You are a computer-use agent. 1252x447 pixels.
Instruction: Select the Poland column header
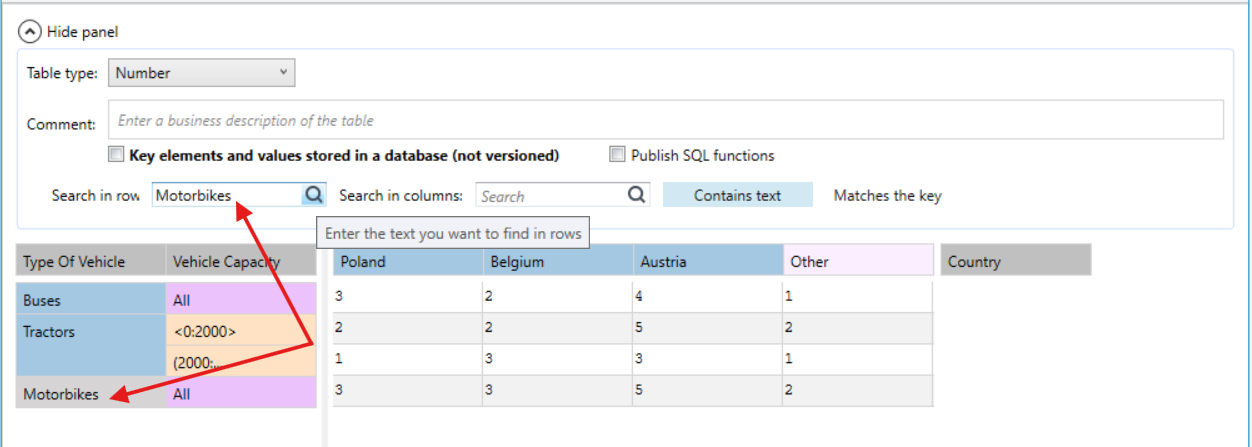click(x=408, y=261)
